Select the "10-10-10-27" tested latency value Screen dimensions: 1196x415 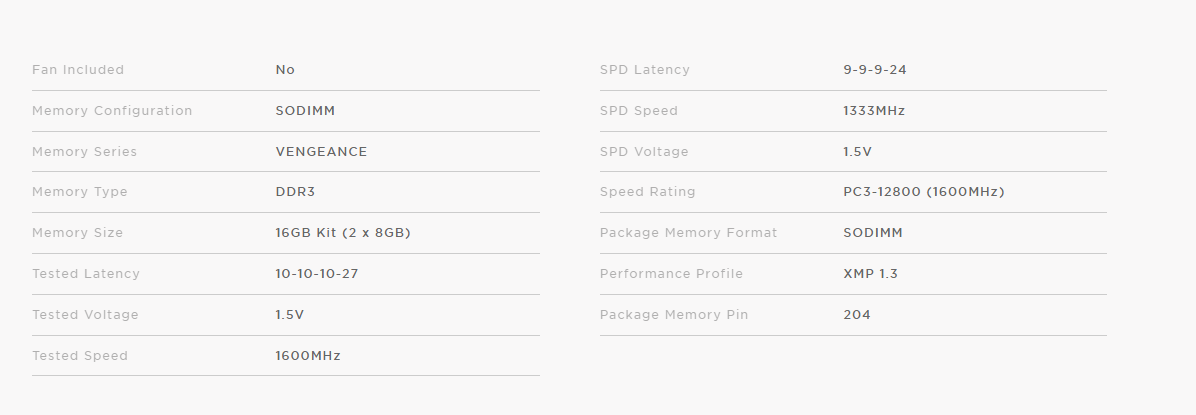[x=316, y=274]
